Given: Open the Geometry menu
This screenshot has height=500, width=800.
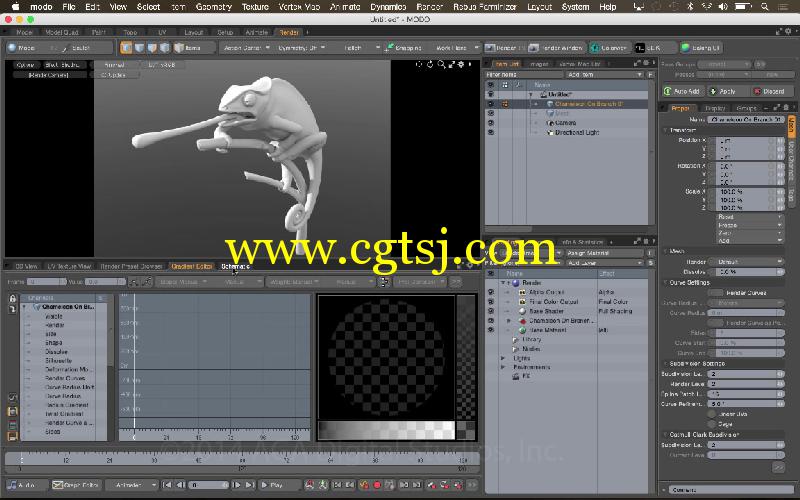Looking at the screenshot, I should (214, 7).
